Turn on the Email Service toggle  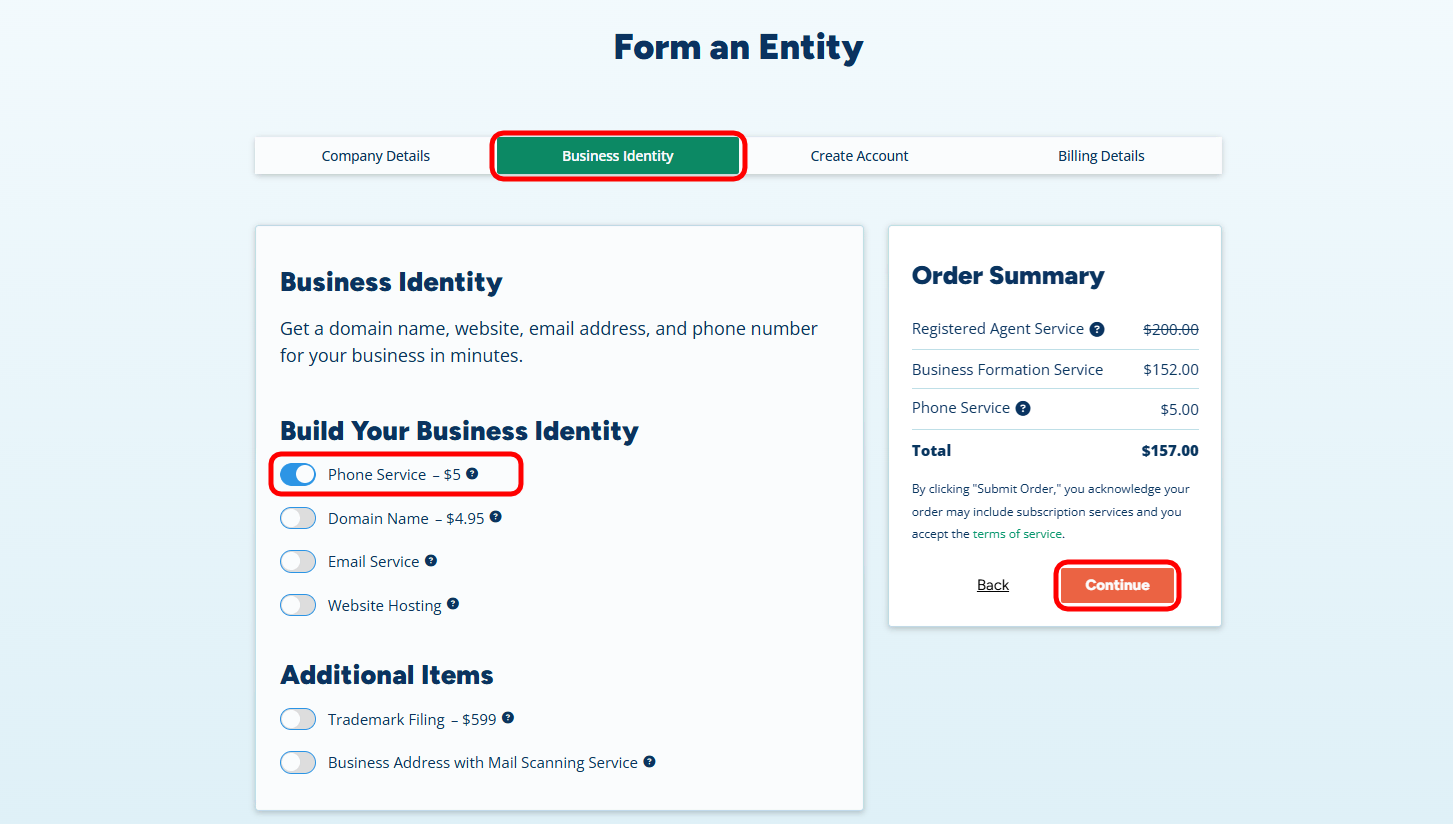[298, 561]
